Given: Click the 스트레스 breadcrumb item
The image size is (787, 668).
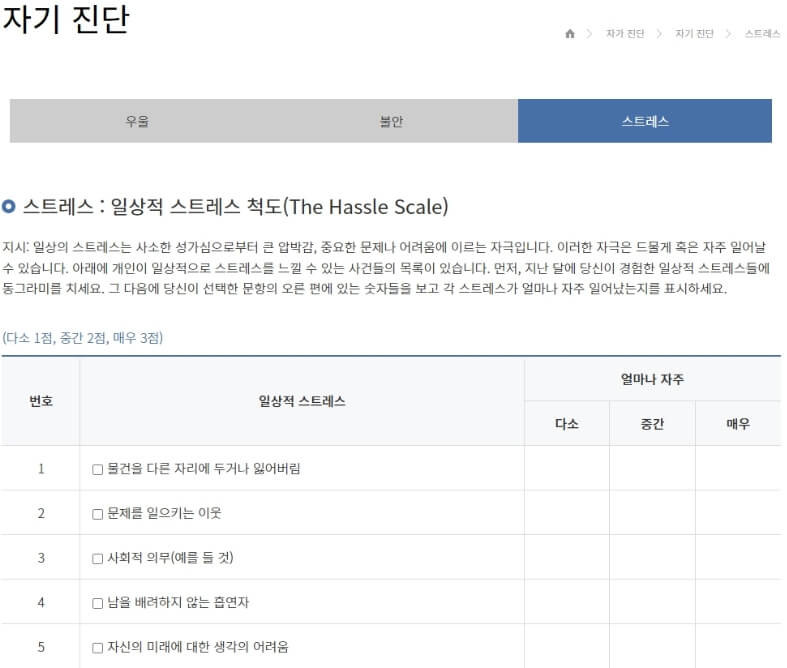Looking at the screenshot, I should (x=762, y=34).
